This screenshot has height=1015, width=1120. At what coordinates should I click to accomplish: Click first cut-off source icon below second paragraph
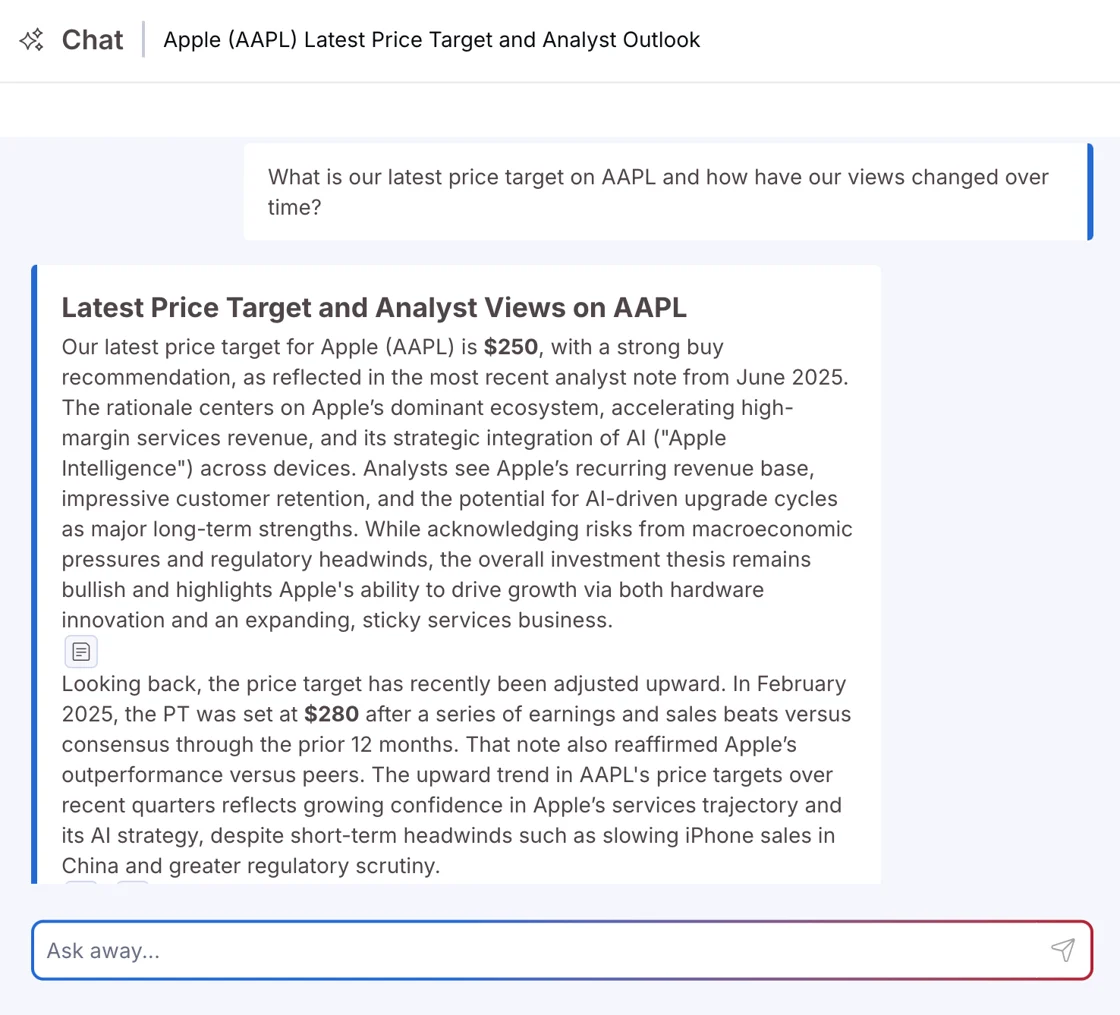(x=81, y=883)
